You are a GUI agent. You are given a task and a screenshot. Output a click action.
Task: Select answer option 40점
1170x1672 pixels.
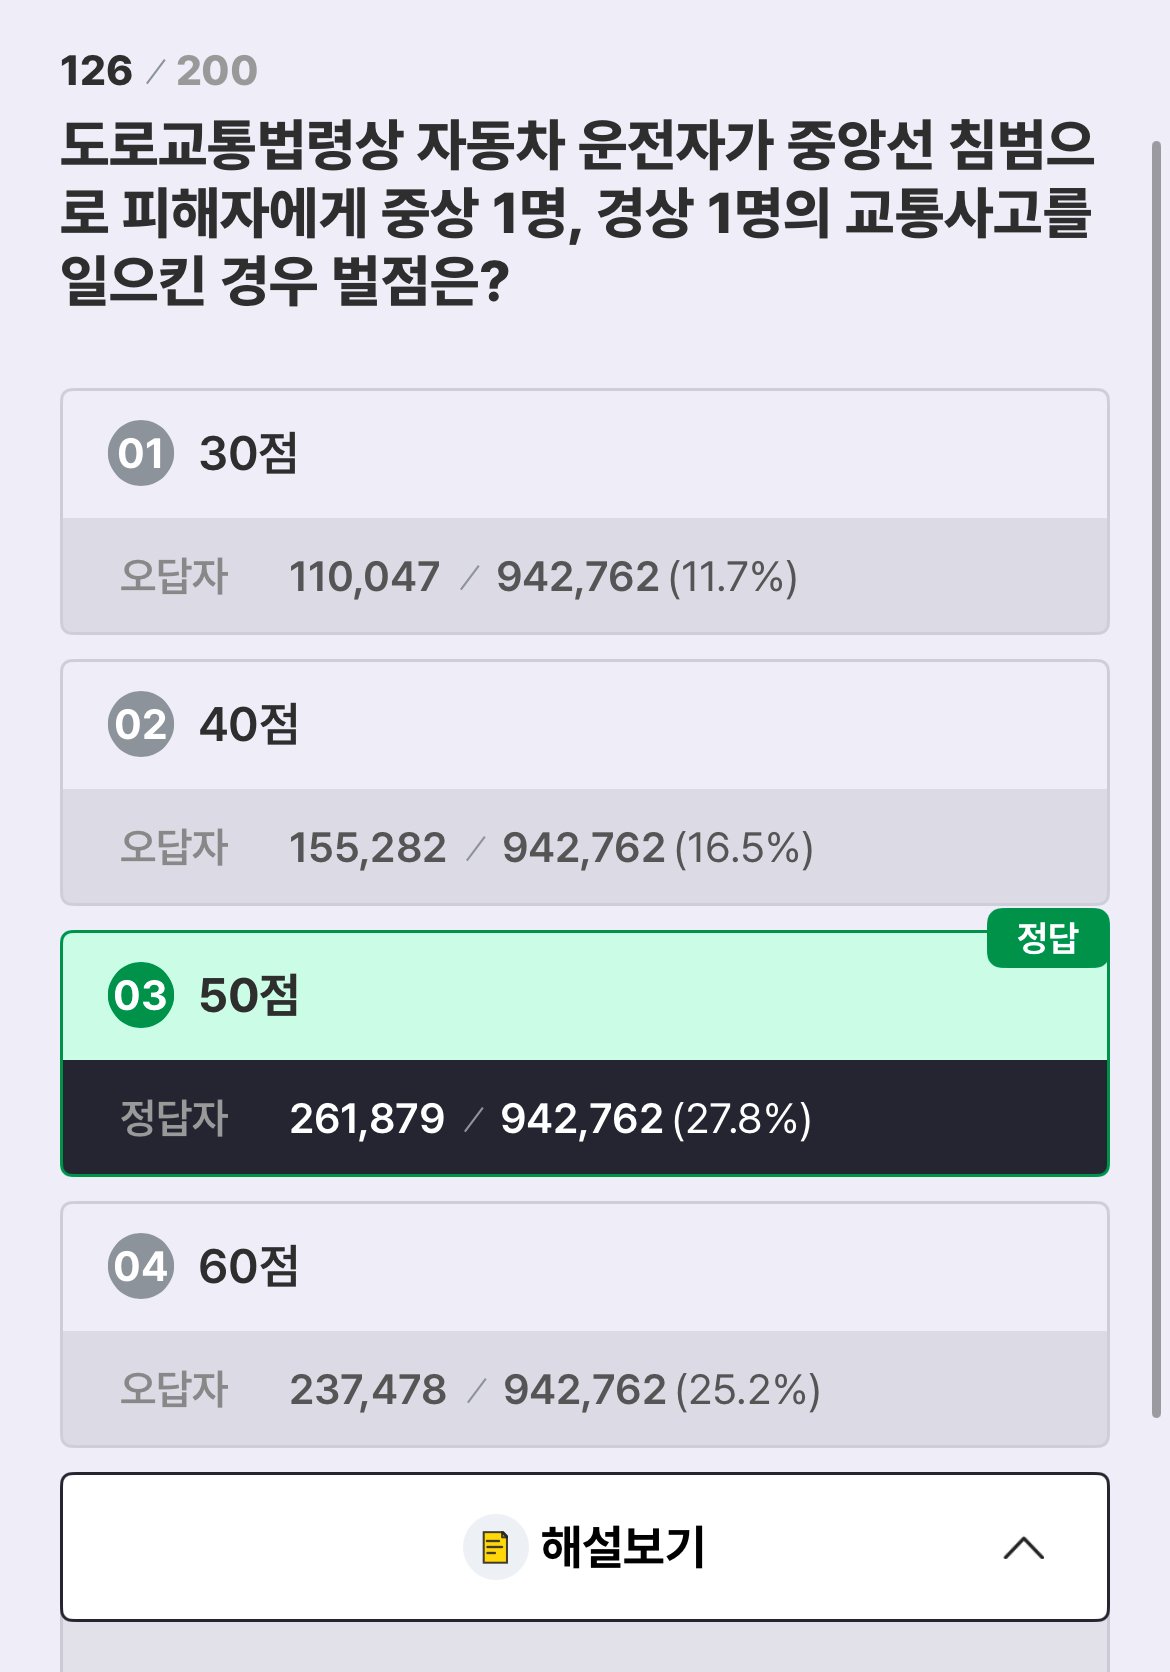[585, 725]
